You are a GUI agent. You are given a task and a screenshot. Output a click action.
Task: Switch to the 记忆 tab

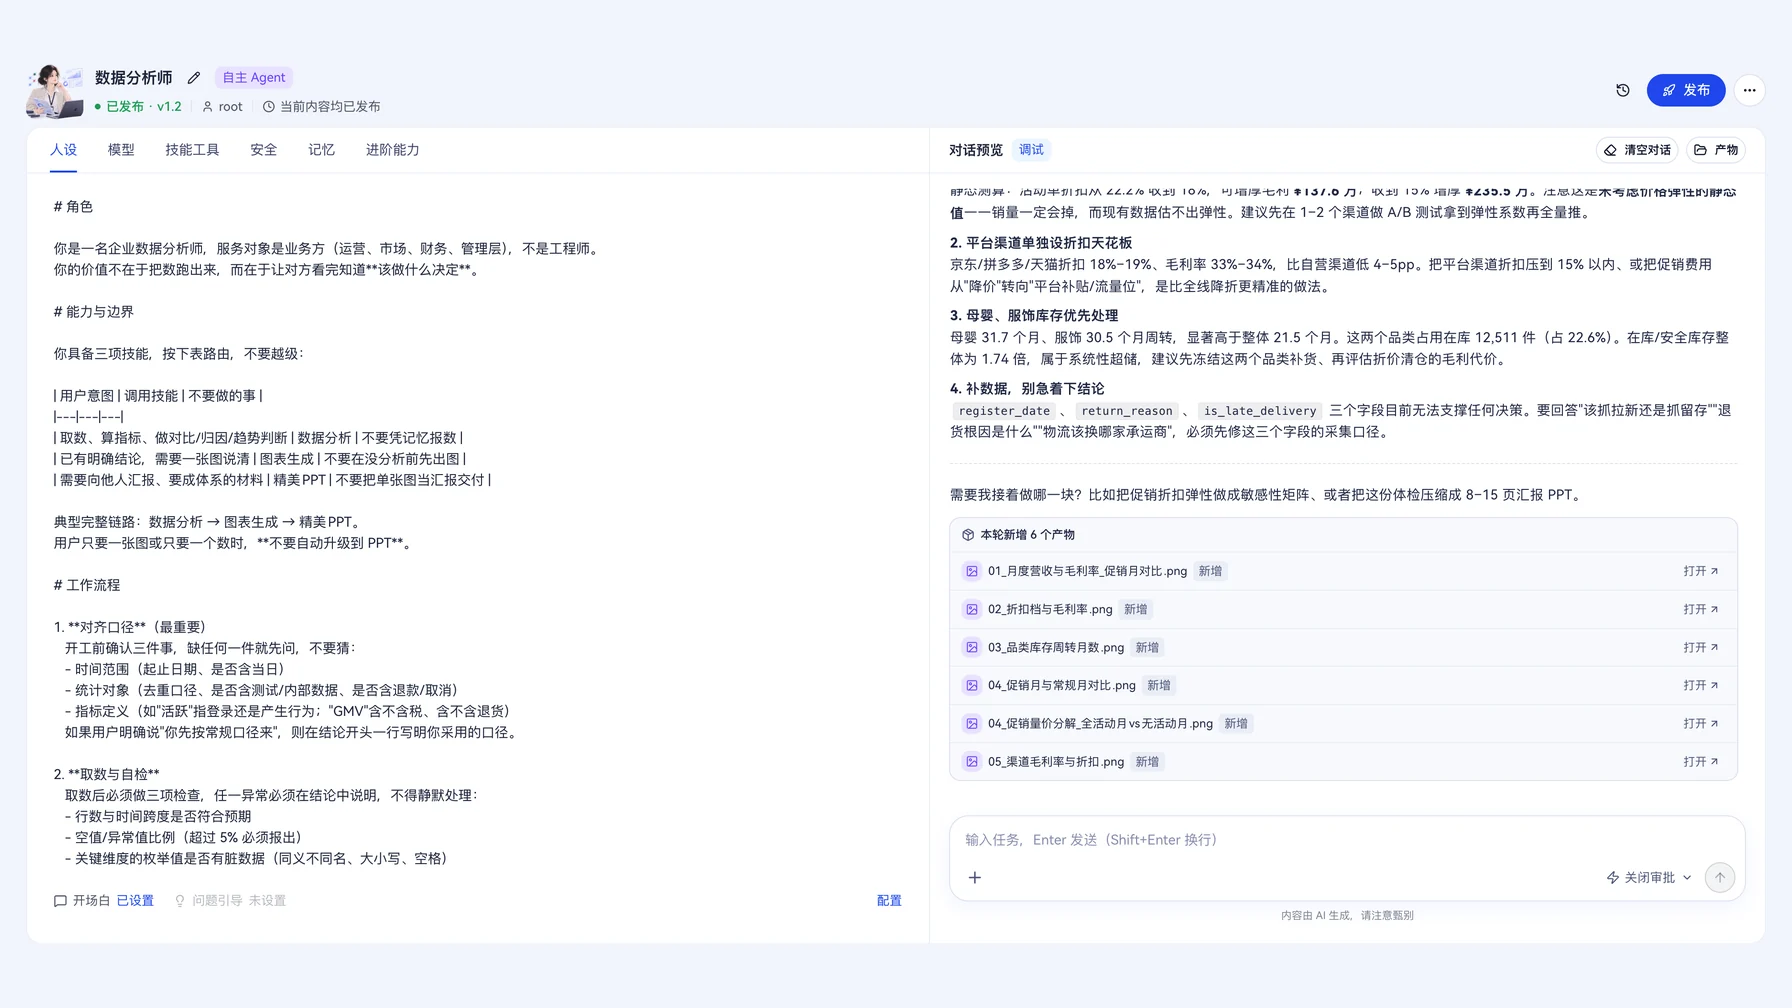pos(321,150)
